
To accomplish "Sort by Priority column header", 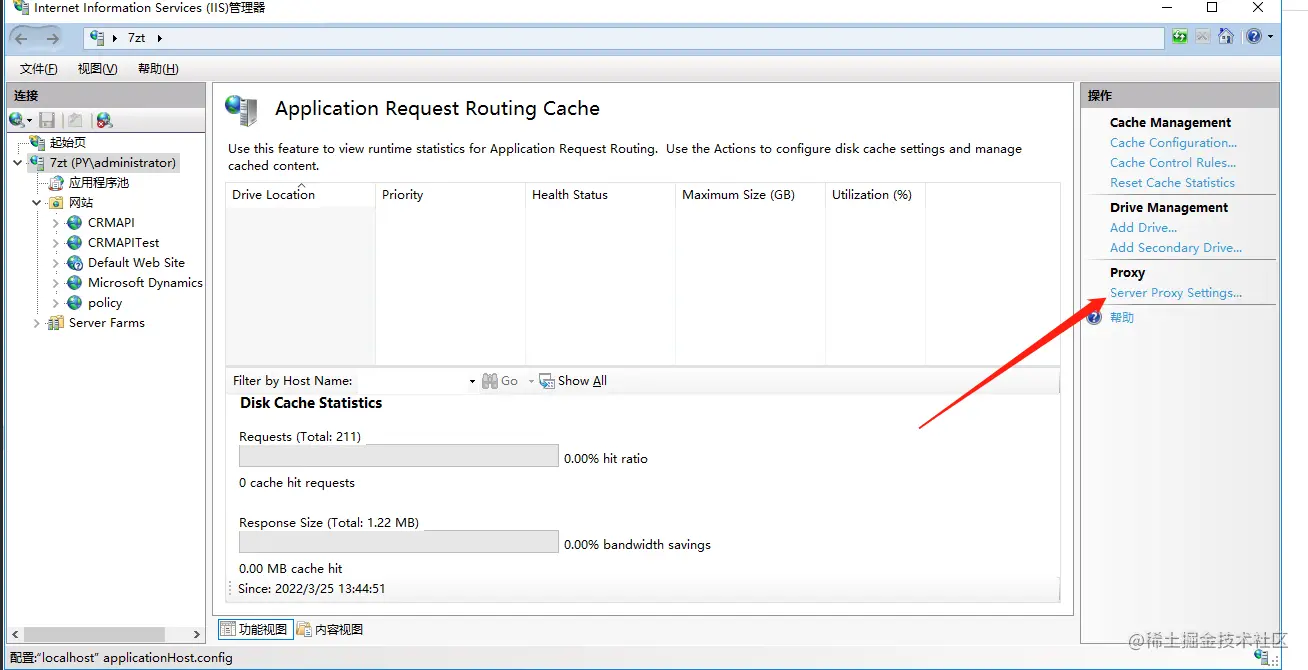I will click(450, 195).
